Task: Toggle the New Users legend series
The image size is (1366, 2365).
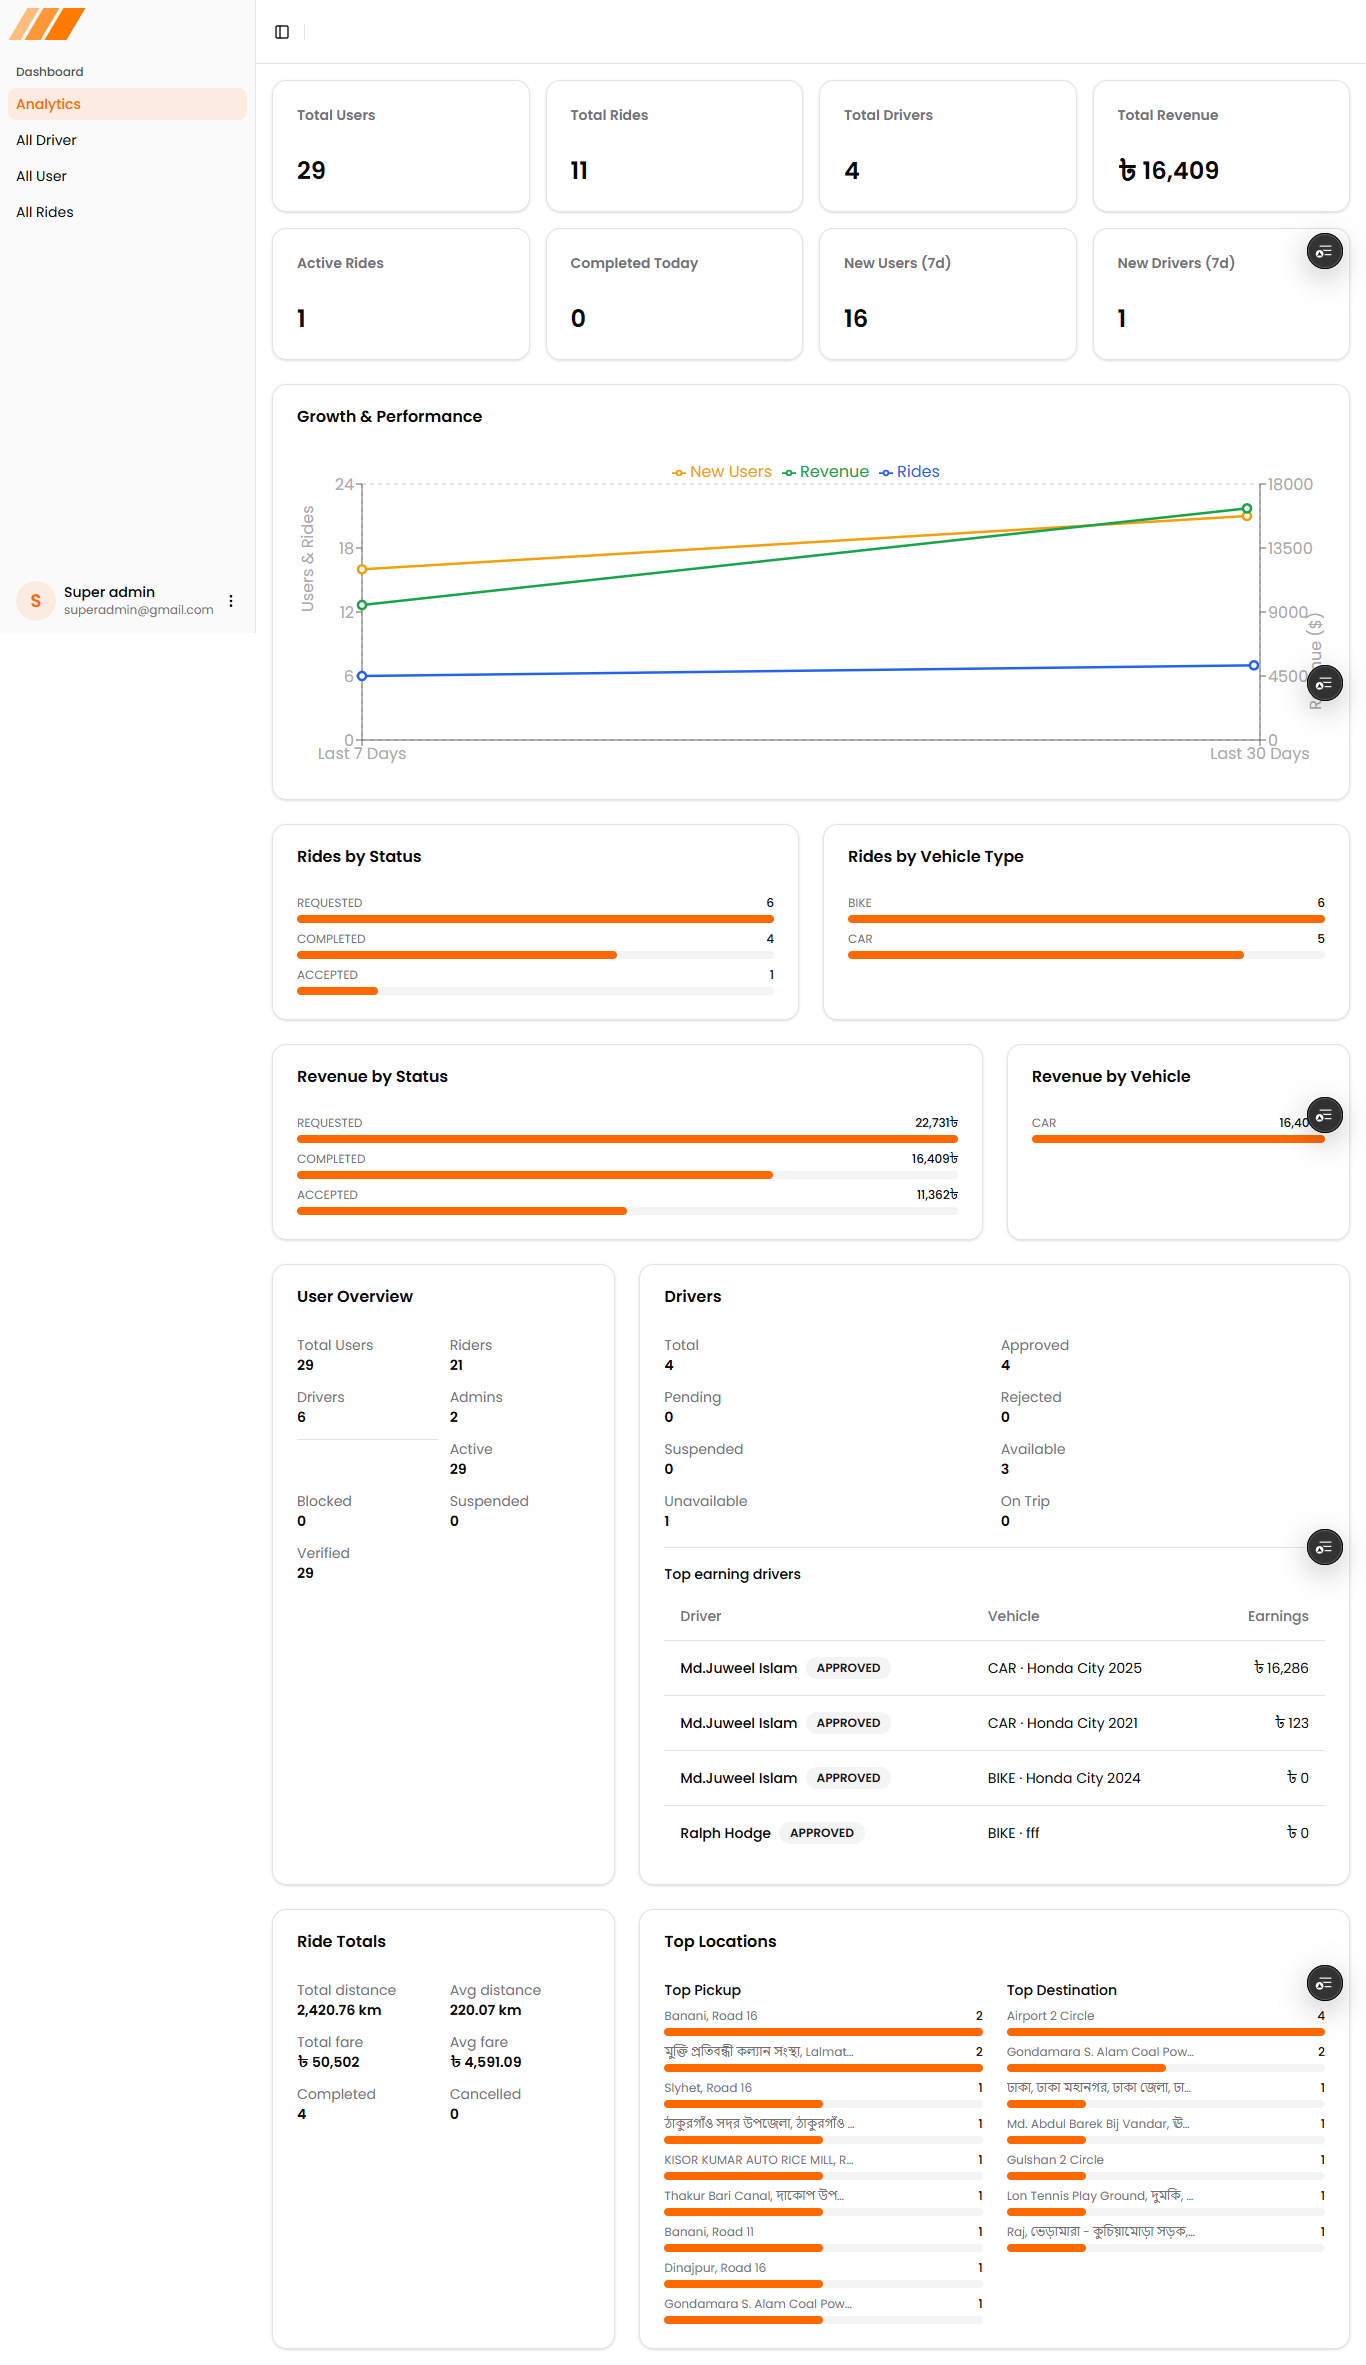Action: (722, 472)
